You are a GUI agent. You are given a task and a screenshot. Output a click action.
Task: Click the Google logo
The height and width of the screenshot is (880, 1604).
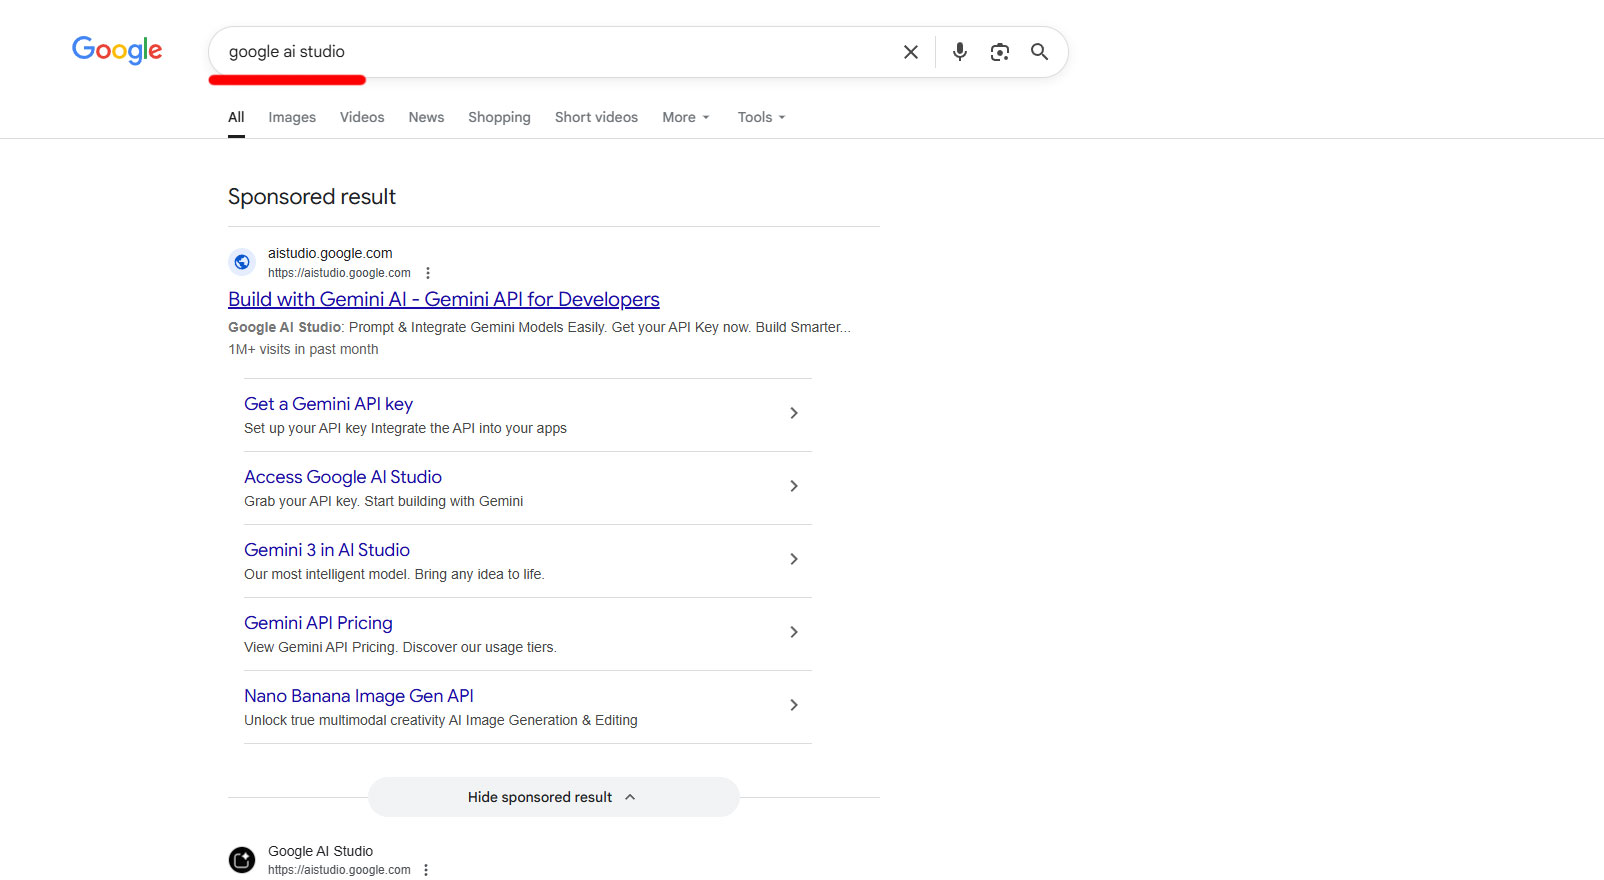tap(117, 50)
